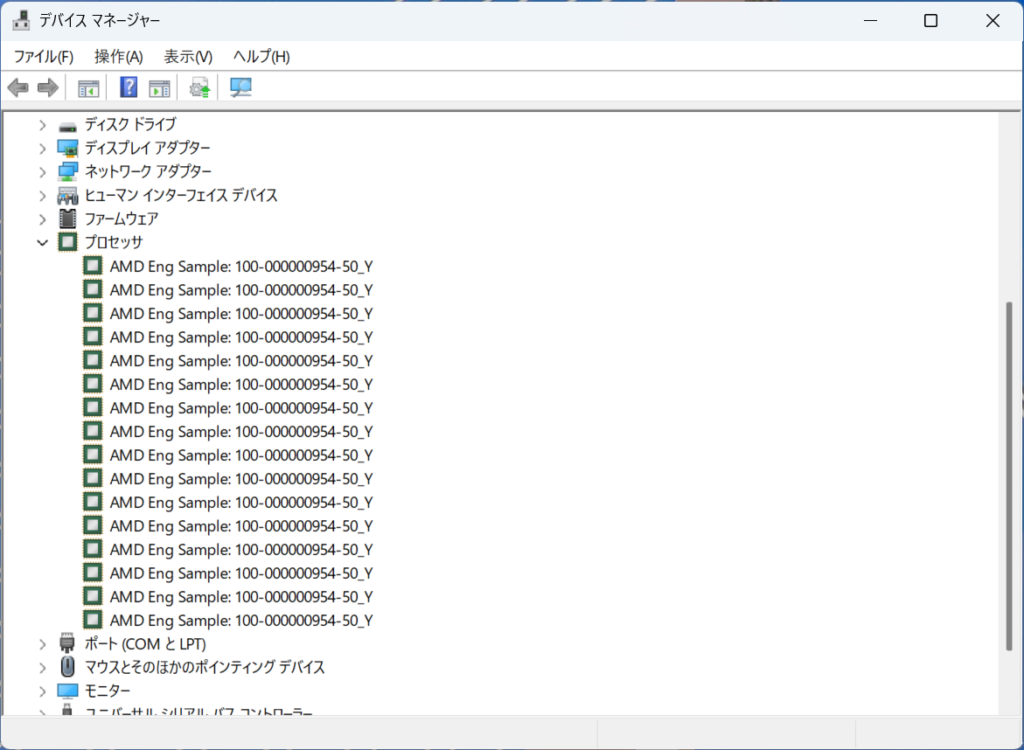Screen dimensions: 1024x750
Task: Select the マウスとそのほかのポインティング デバイス label
Action: coord(205,668)
